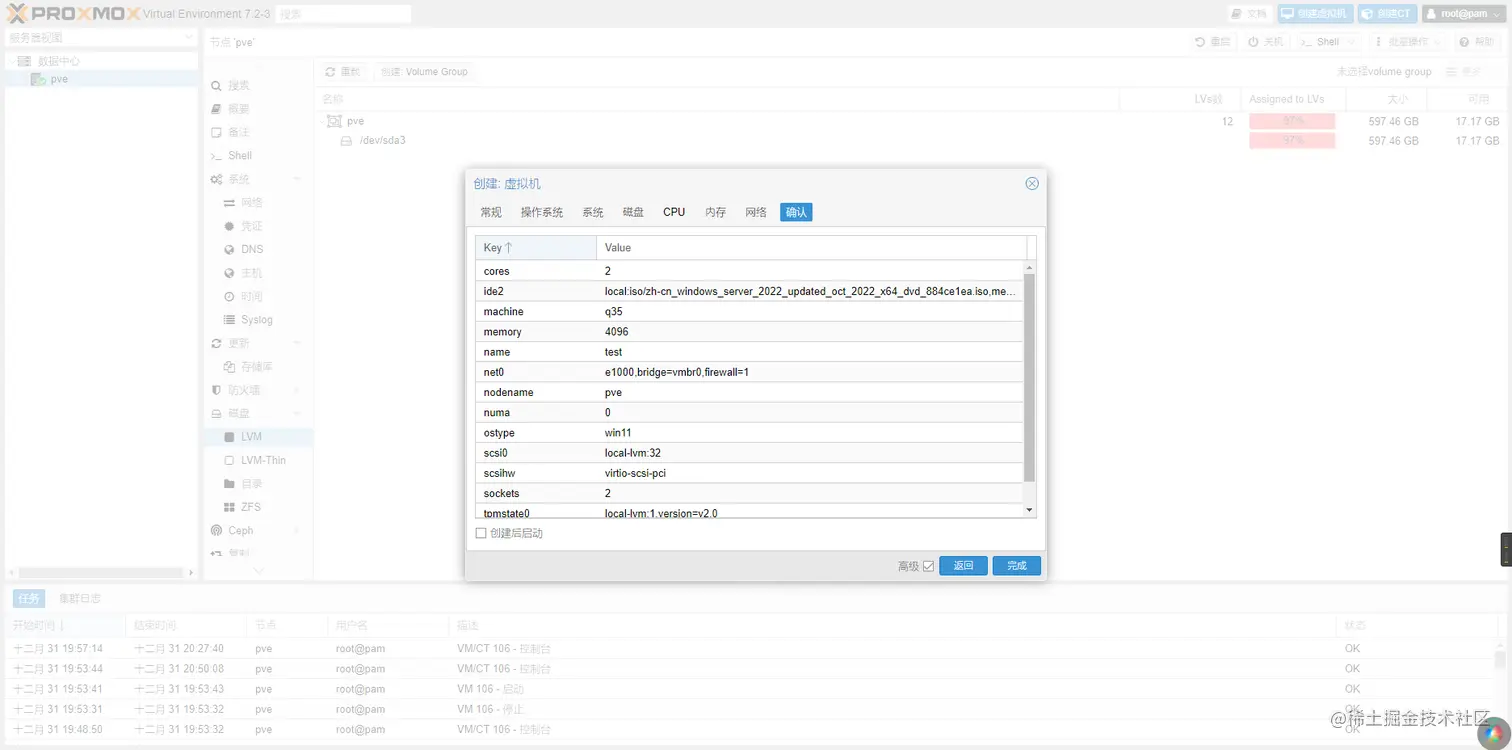The image size is (1512, 750).
Task: Click the 返回 back button
Action: (963, 566)
